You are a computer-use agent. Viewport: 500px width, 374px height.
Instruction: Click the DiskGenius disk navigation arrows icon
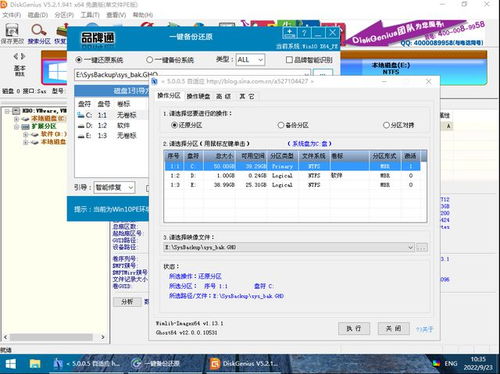click(x=19, y=56)
